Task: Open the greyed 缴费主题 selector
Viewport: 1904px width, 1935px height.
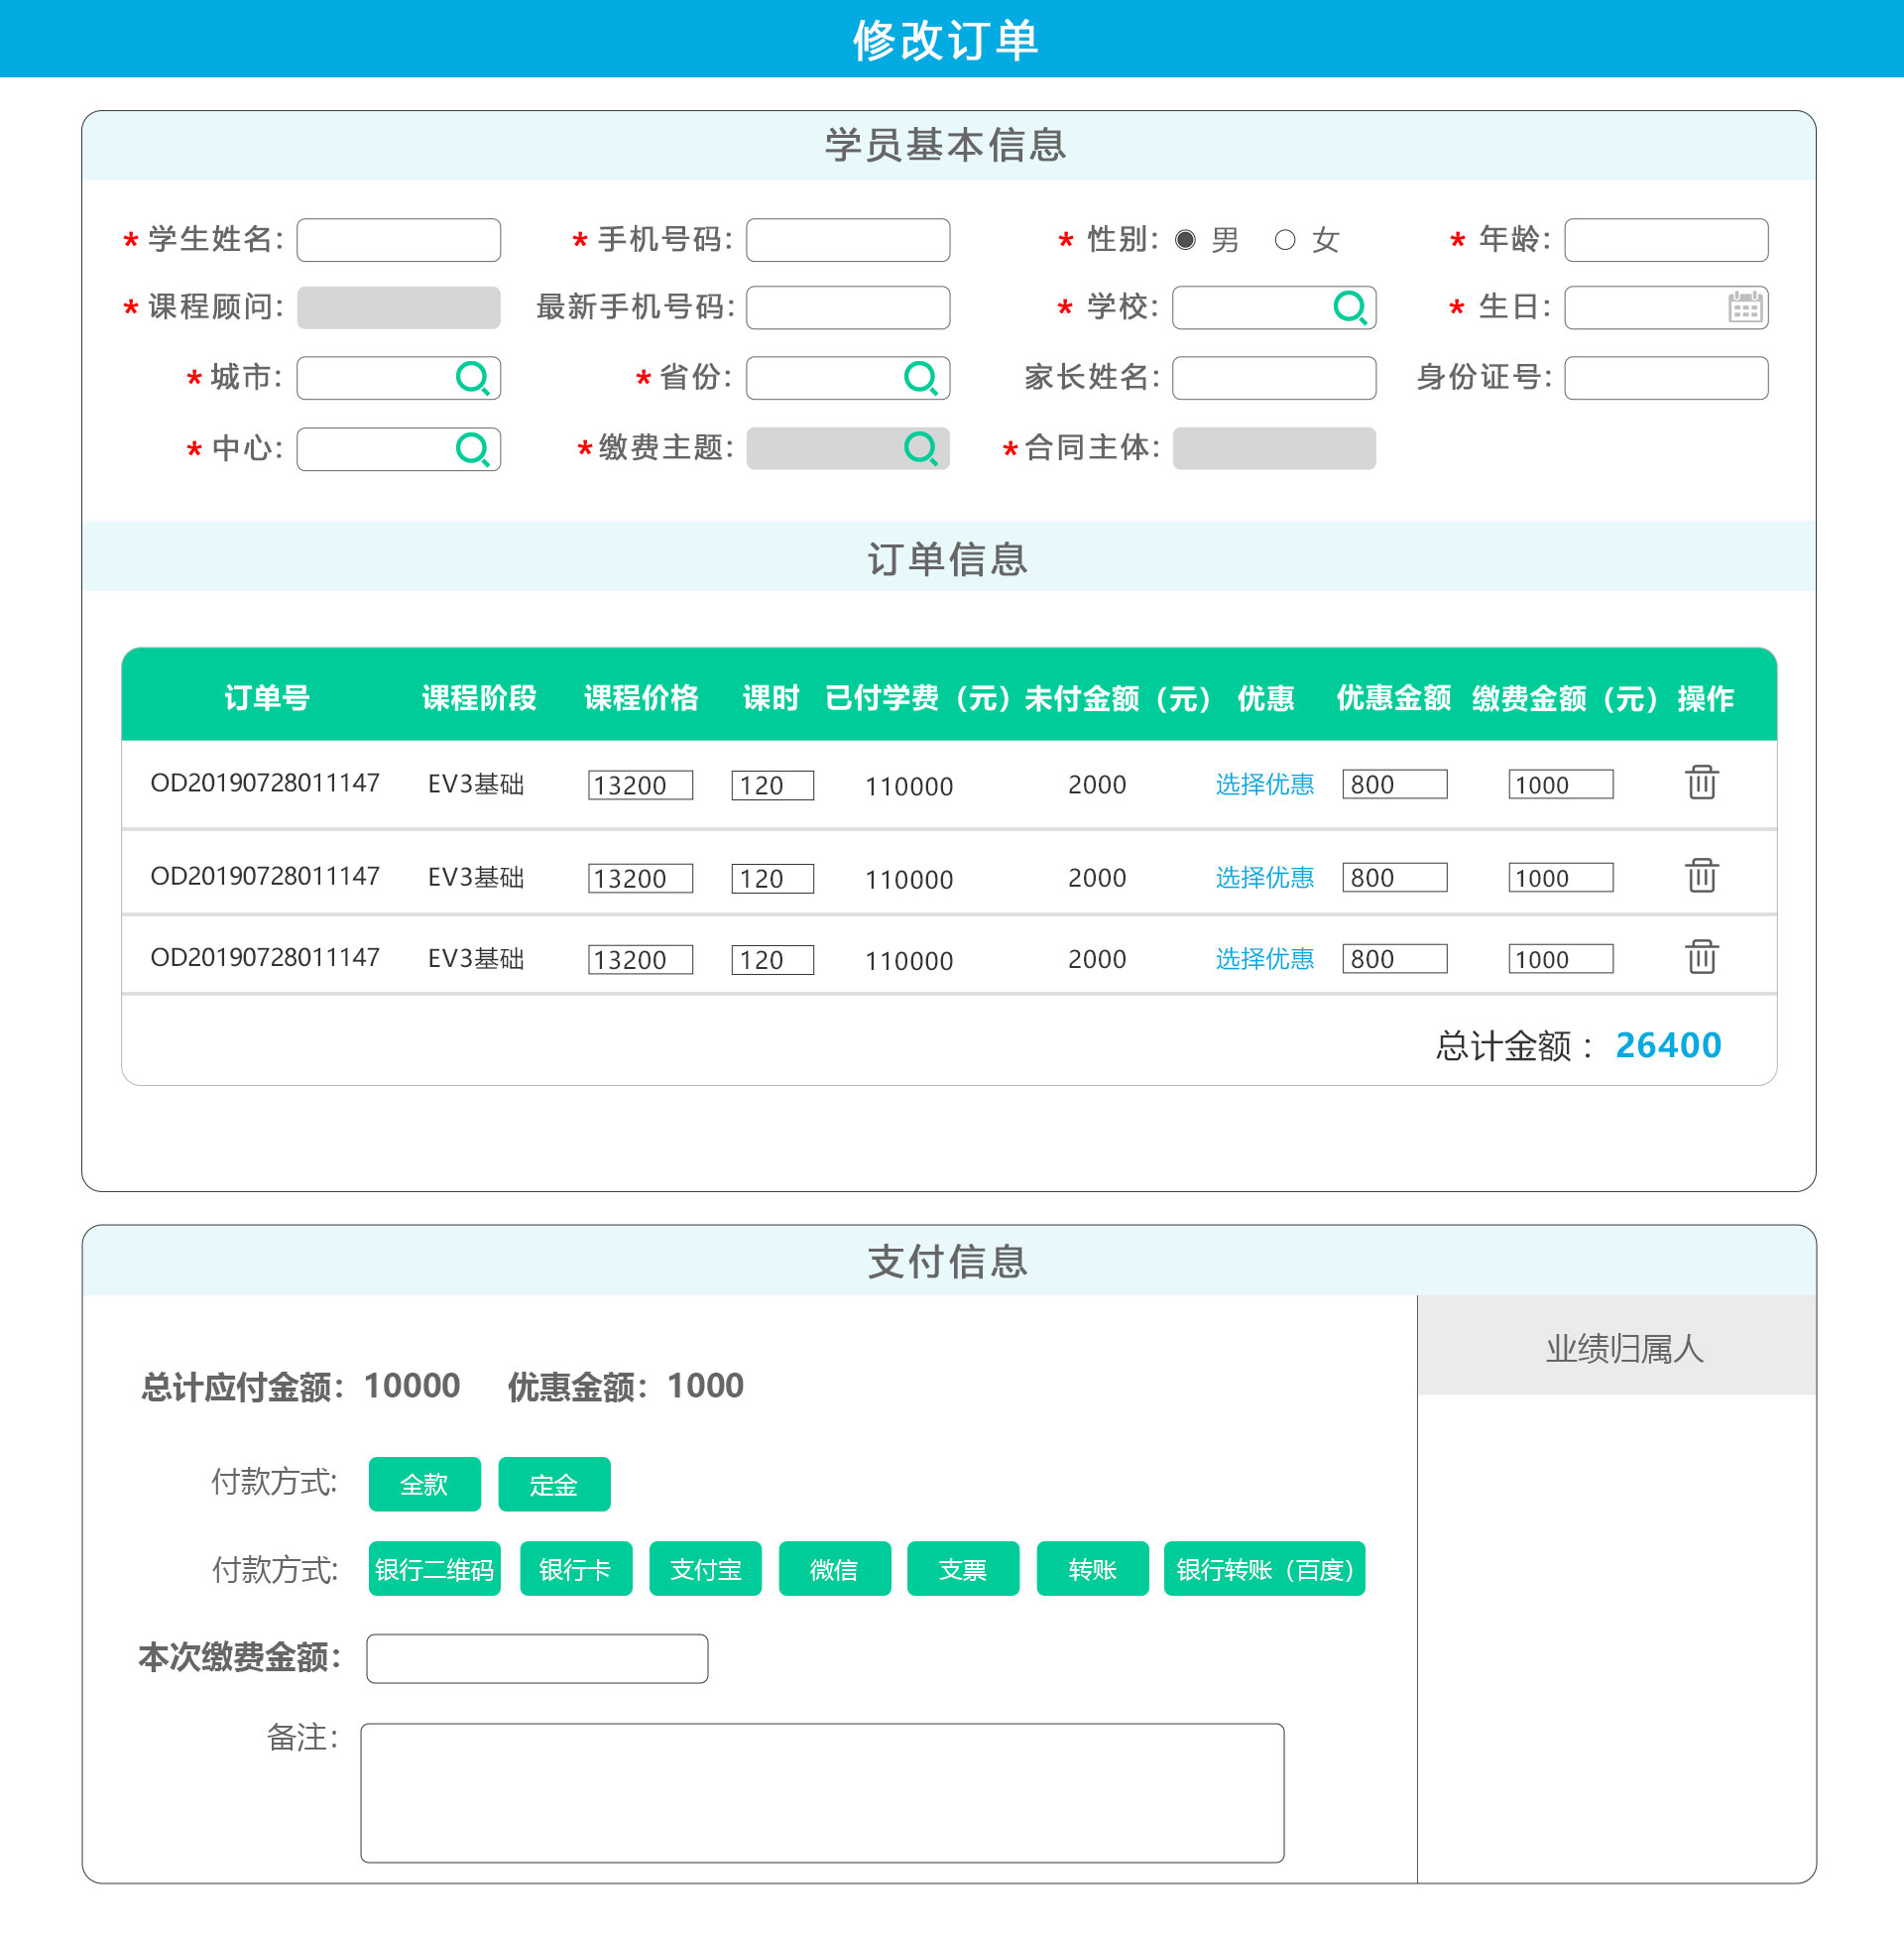Action: (848, 449)
